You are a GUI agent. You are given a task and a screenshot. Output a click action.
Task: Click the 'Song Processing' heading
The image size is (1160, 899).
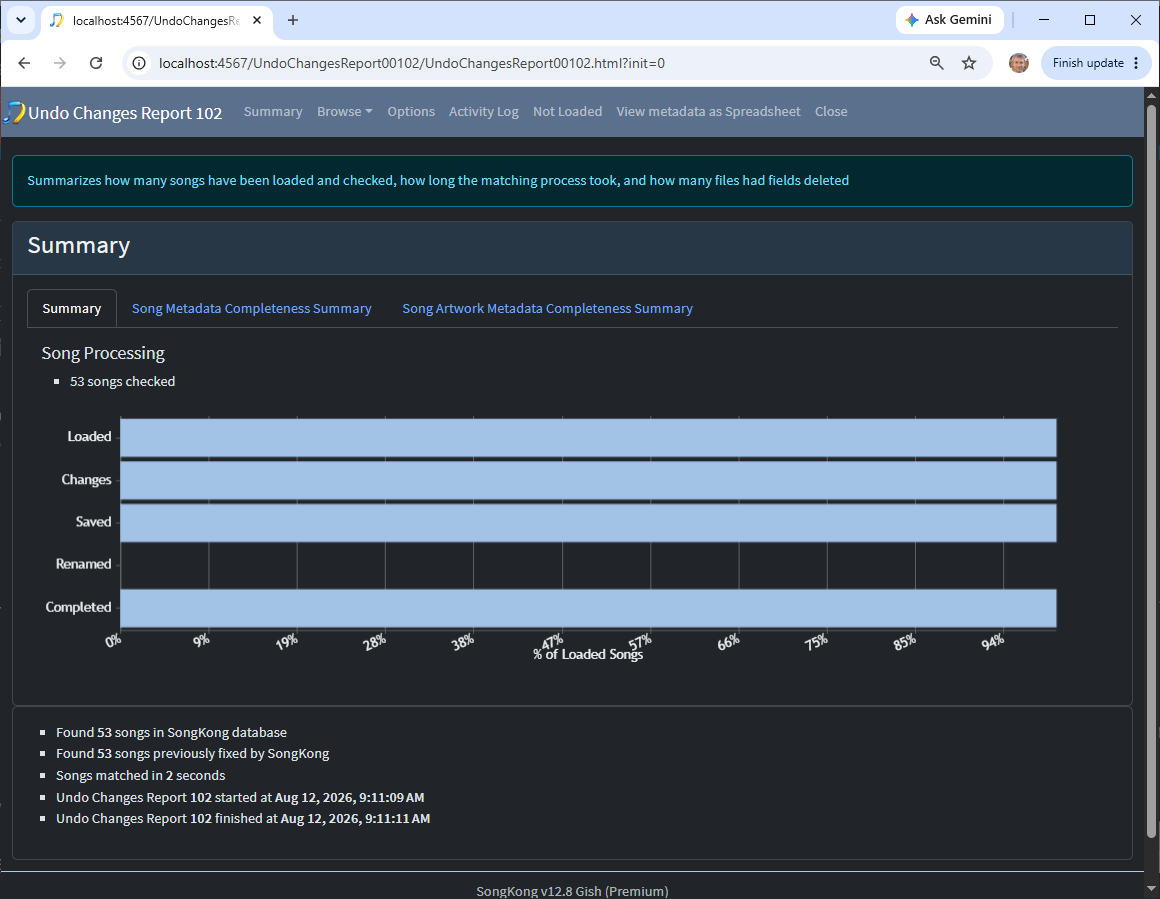[103, 353]
